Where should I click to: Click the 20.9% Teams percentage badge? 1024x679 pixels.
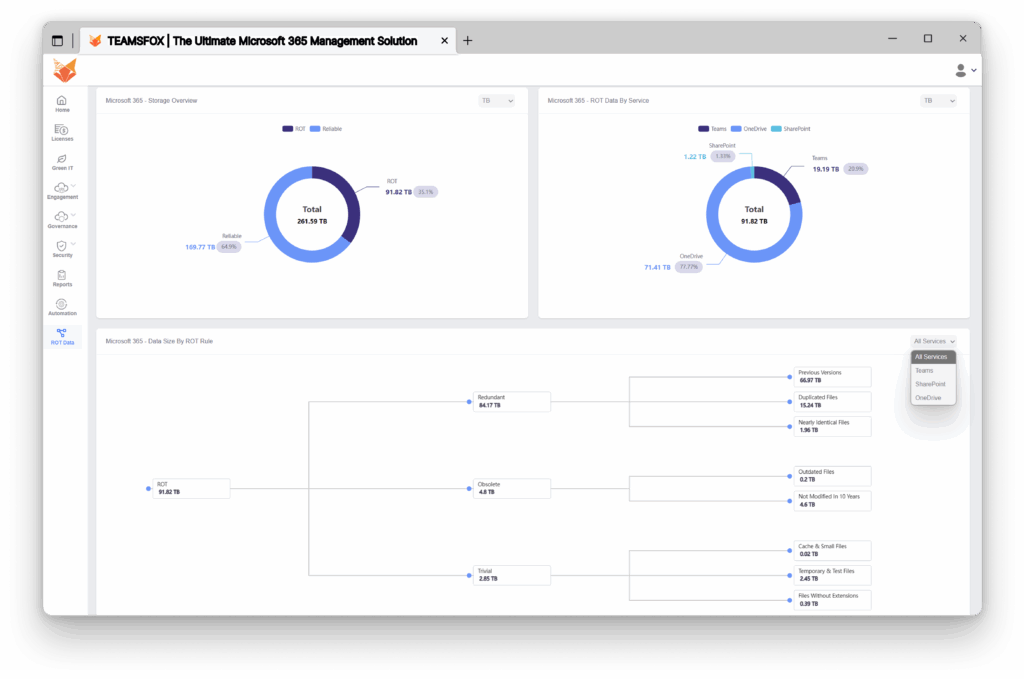pos(856,169)
